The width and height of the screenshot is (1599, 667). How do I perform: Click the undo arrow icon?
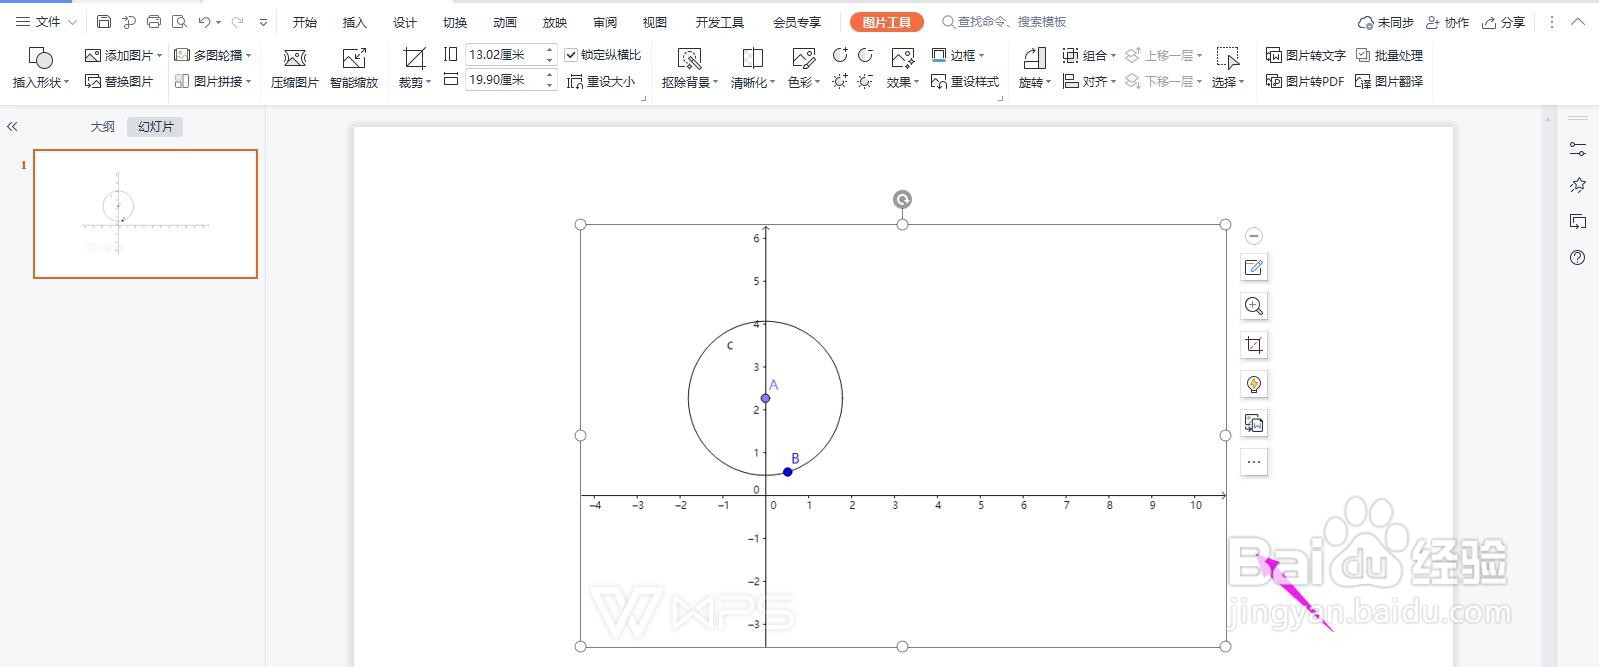204,22
